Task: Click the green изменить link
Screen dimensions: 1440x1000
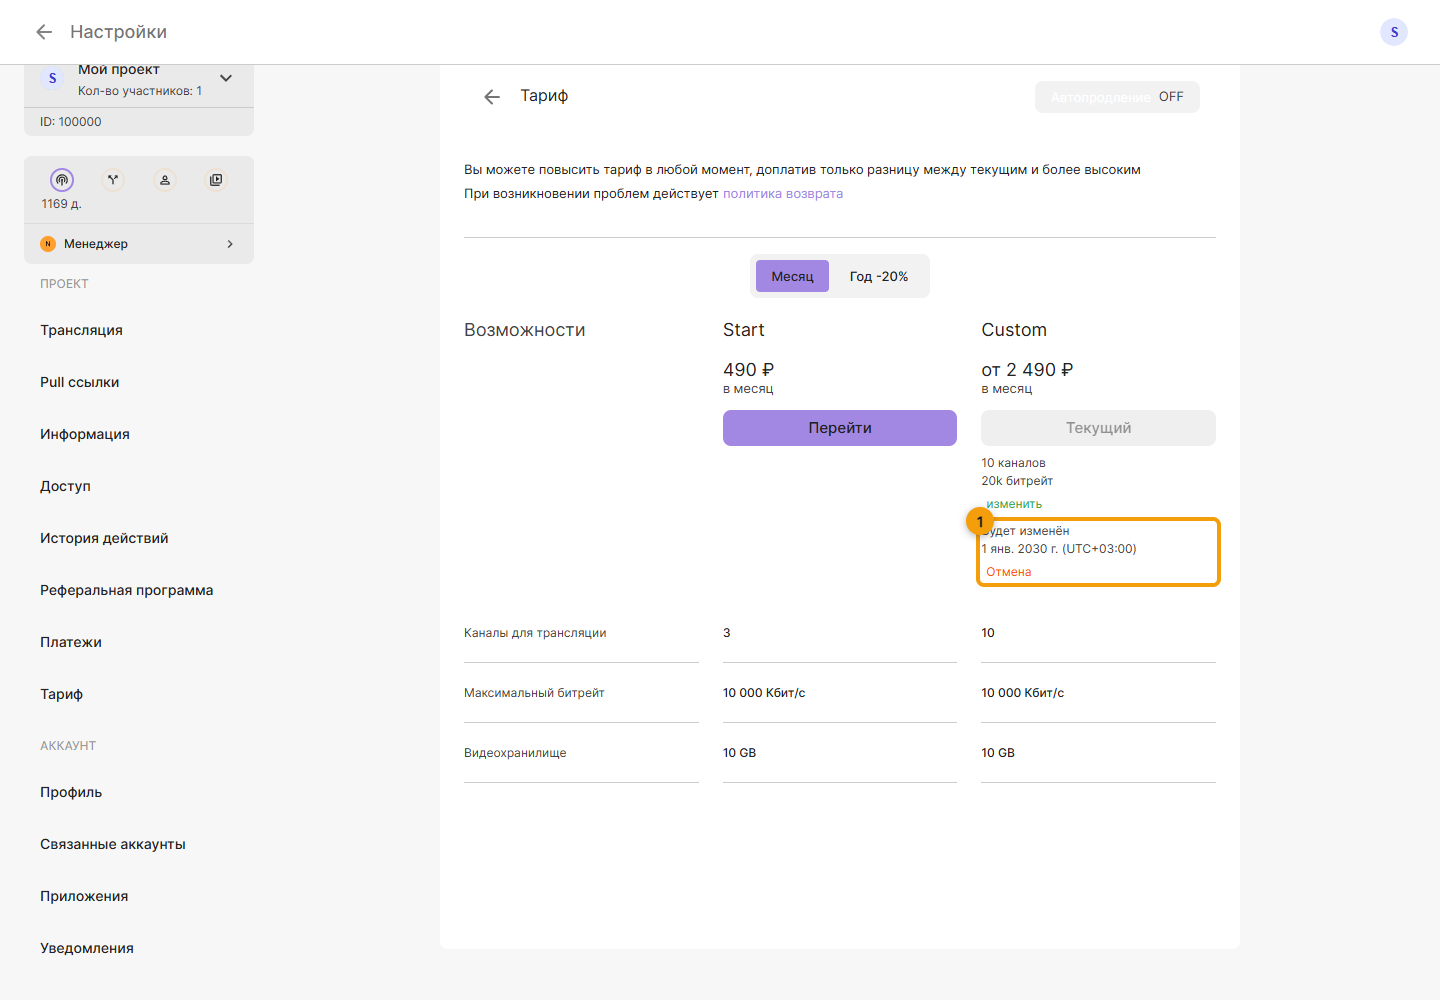Action: click(1014, 504)
